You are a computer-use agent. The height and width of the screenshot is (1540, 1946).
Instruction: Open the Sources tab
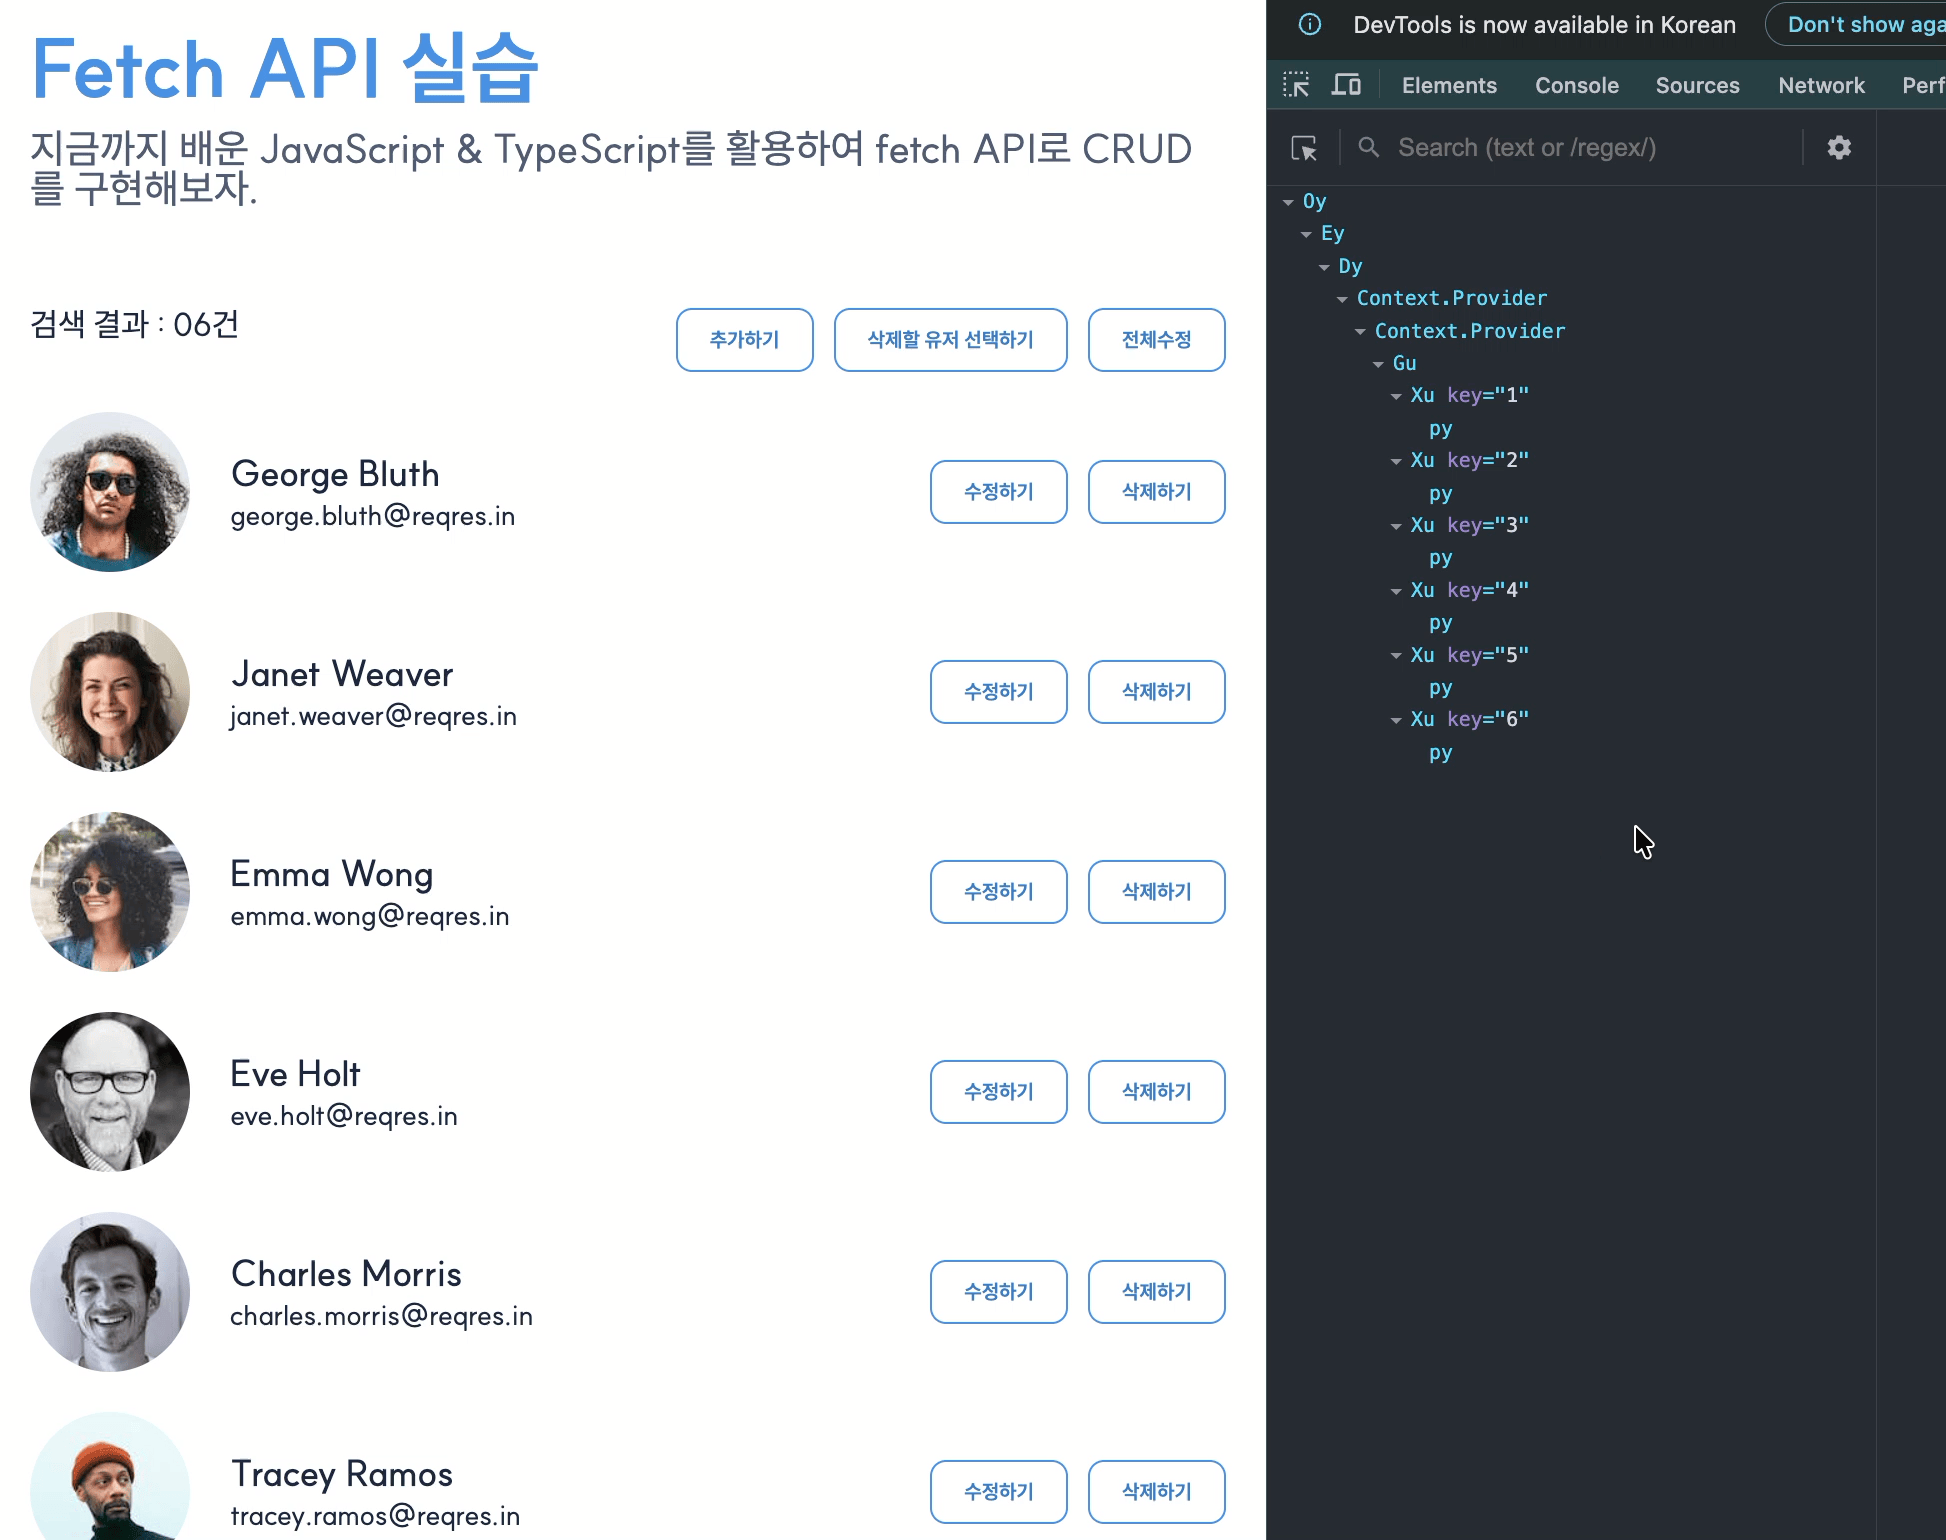click(x=1697, y=86)
